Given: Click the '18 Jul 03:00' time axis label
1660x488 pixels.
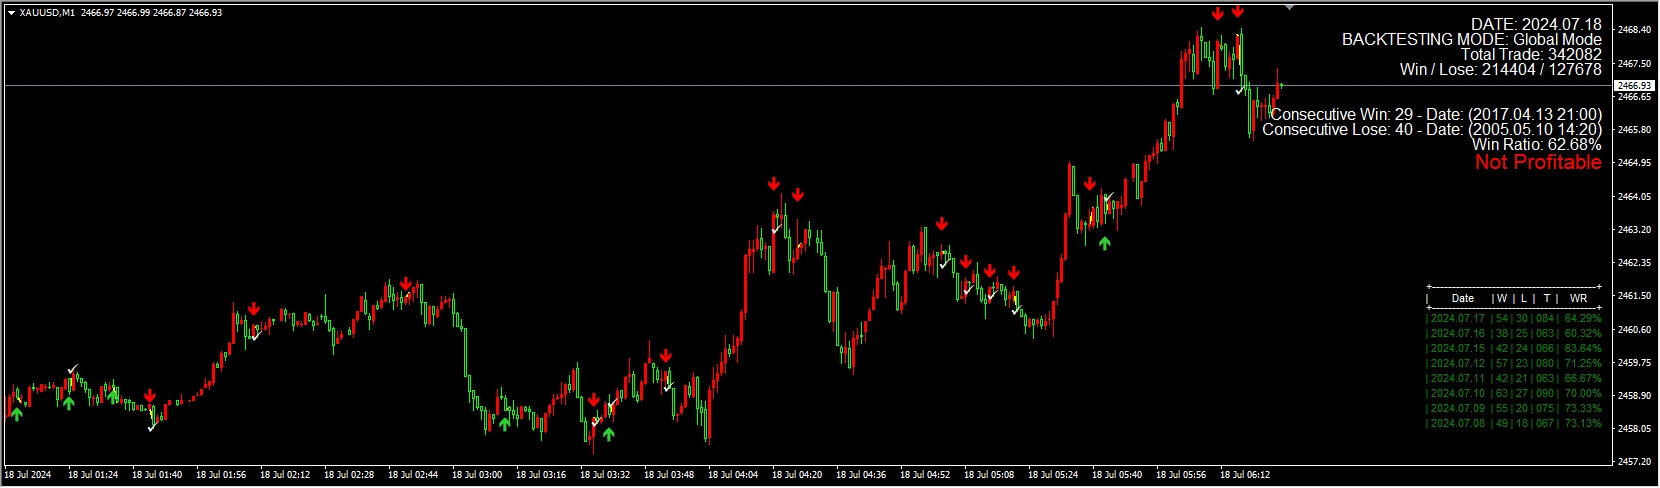Looking at the screenshot, I should pyautogui.click(x=477, y=475).
